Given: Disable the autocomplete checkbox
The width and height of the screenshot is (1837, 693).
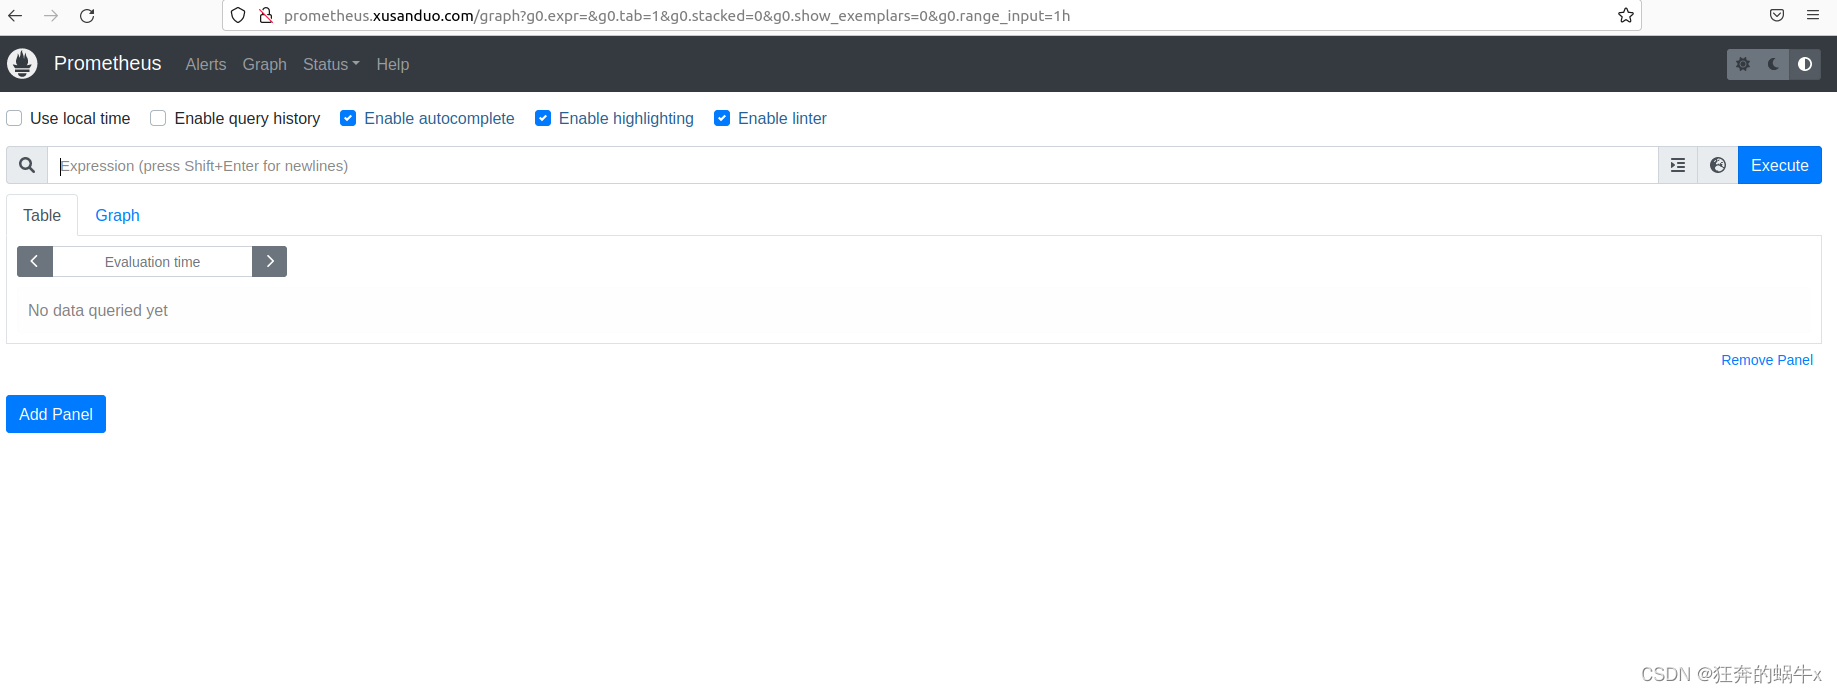Looking at the screenshot, I should click(x=348, y=118).
